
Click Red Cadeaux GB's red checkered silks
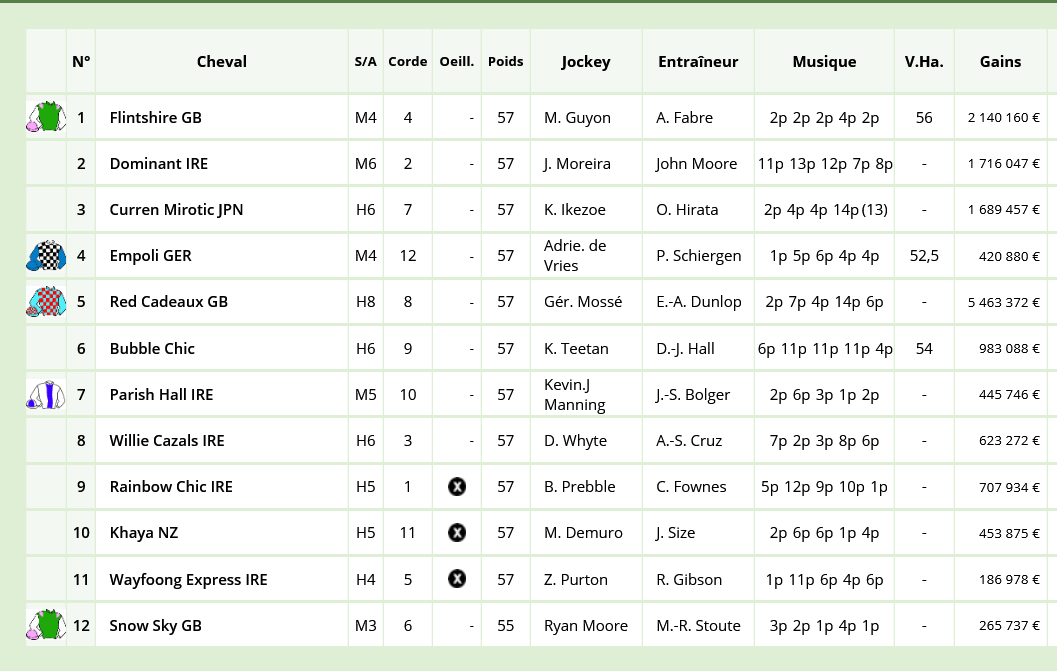pos(46,301)
